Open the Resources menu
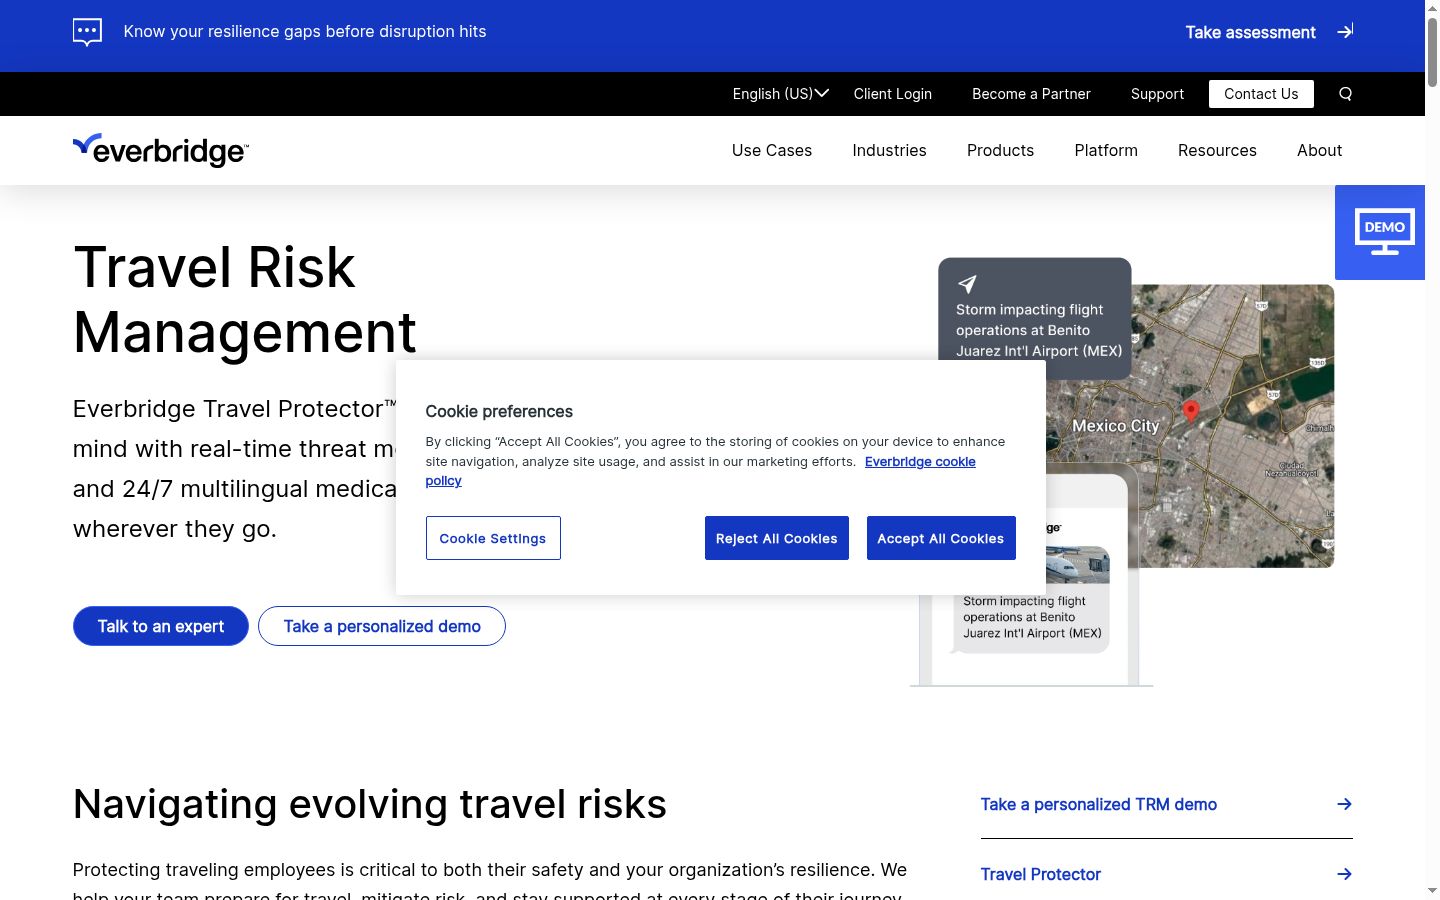Viewport: 1440px width, 900px height. tap(1217, 151)
